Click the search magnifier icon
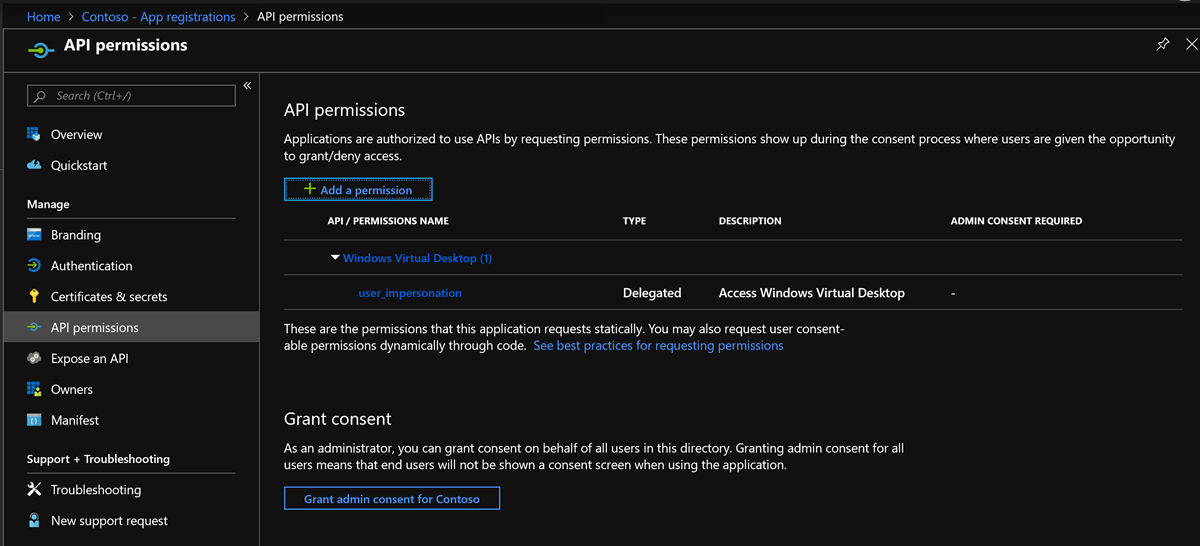 [x=41, y=96]
